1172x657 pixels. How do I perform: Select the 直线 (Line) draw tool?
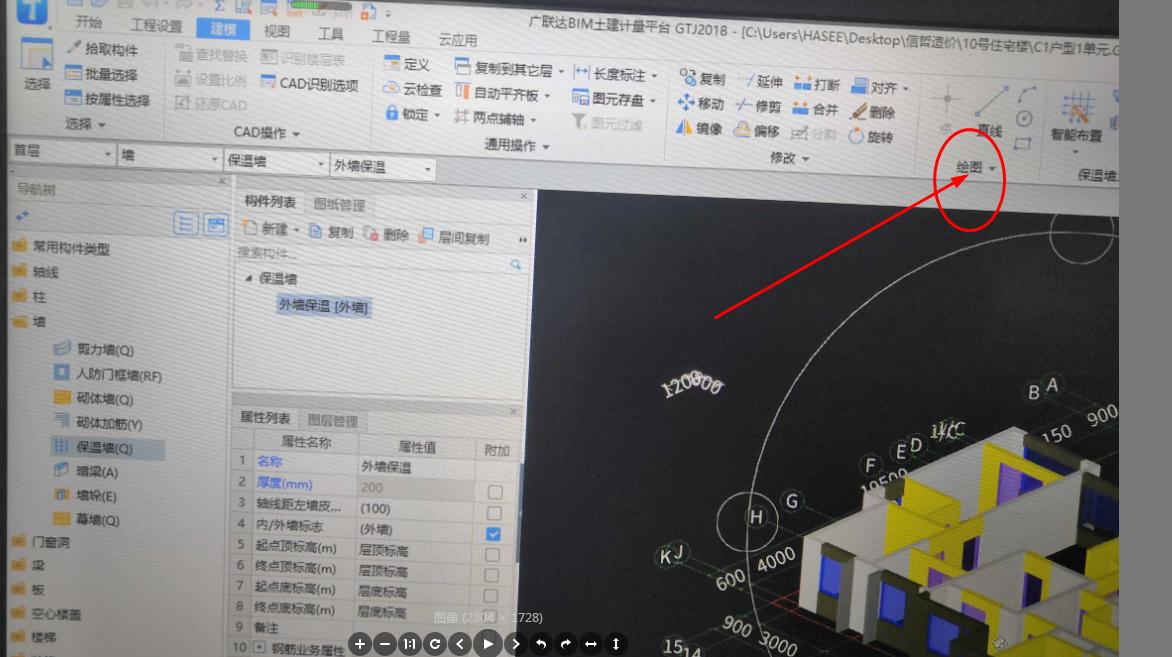990,111
